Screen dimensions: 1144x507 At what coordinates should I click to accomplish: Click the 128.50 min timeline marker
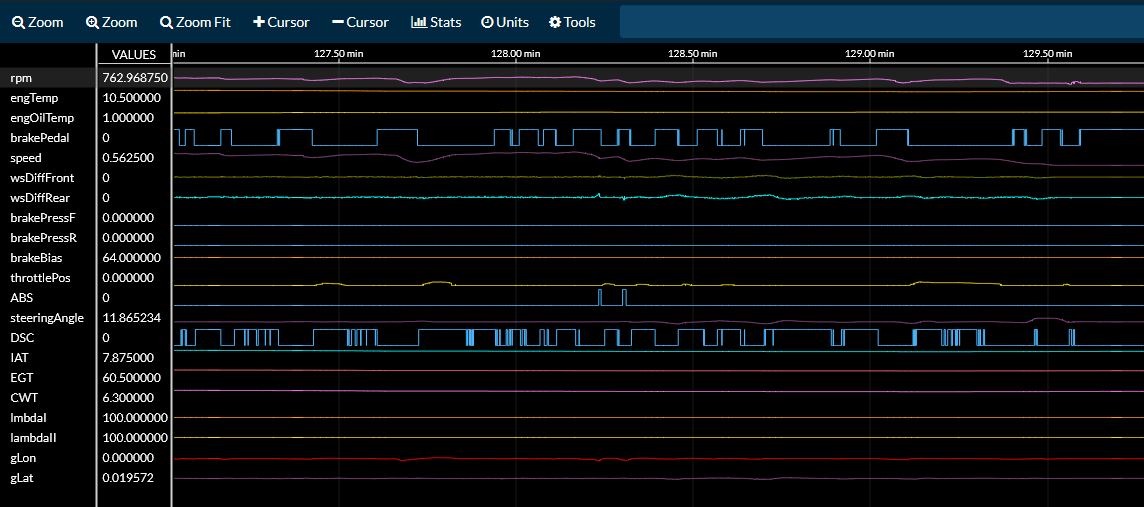tap(693, 53)
